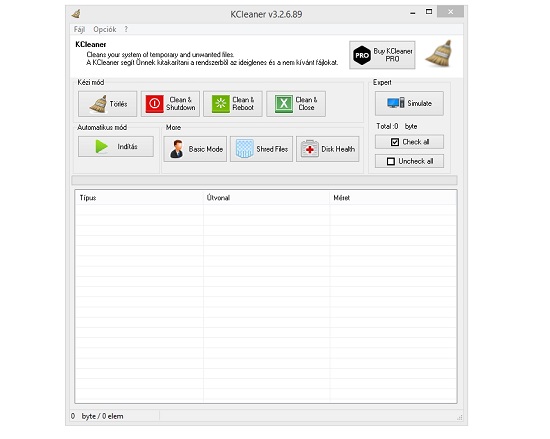Open the Opciók menu
Image resolution: width=550 pixels, height=439 pixels.
click(105, 29)
